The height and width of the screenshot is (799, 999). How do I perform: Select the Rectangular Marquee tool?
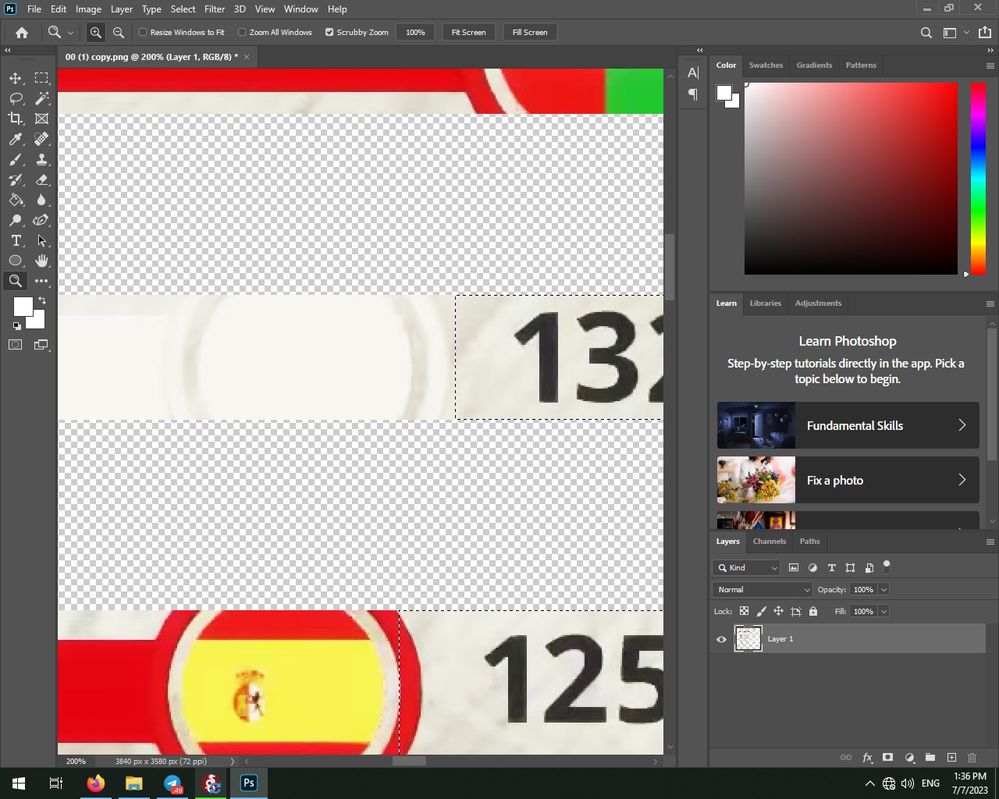[41, 78]
